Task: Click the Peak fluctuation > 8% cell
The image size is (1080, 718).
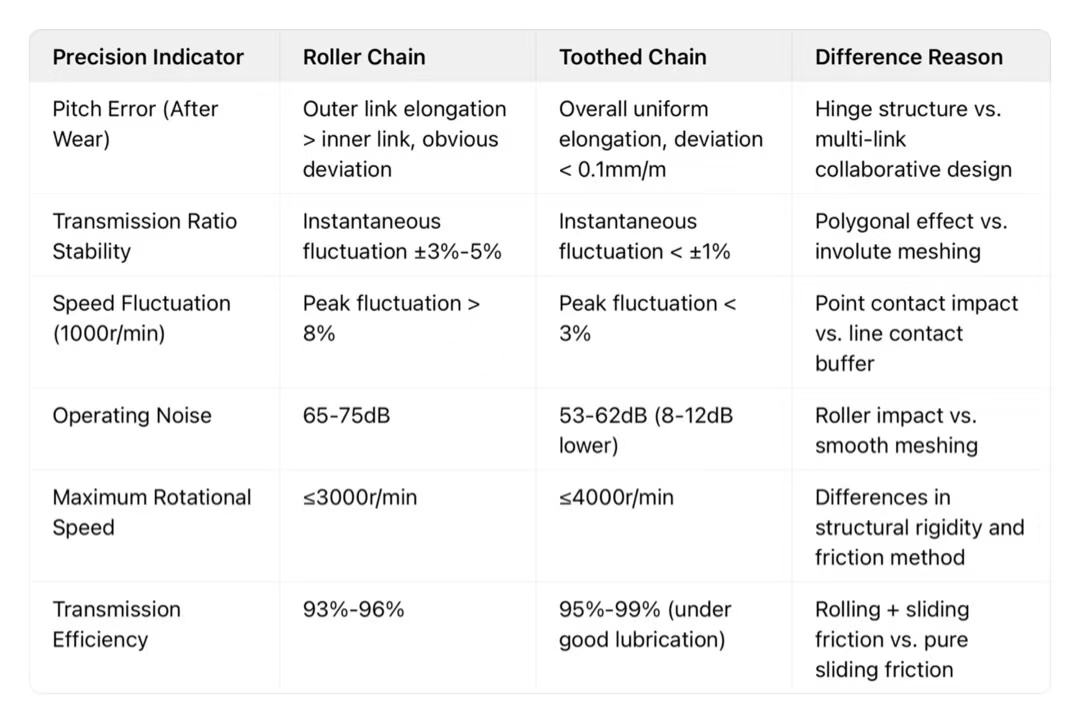Action: coord(391,318)
